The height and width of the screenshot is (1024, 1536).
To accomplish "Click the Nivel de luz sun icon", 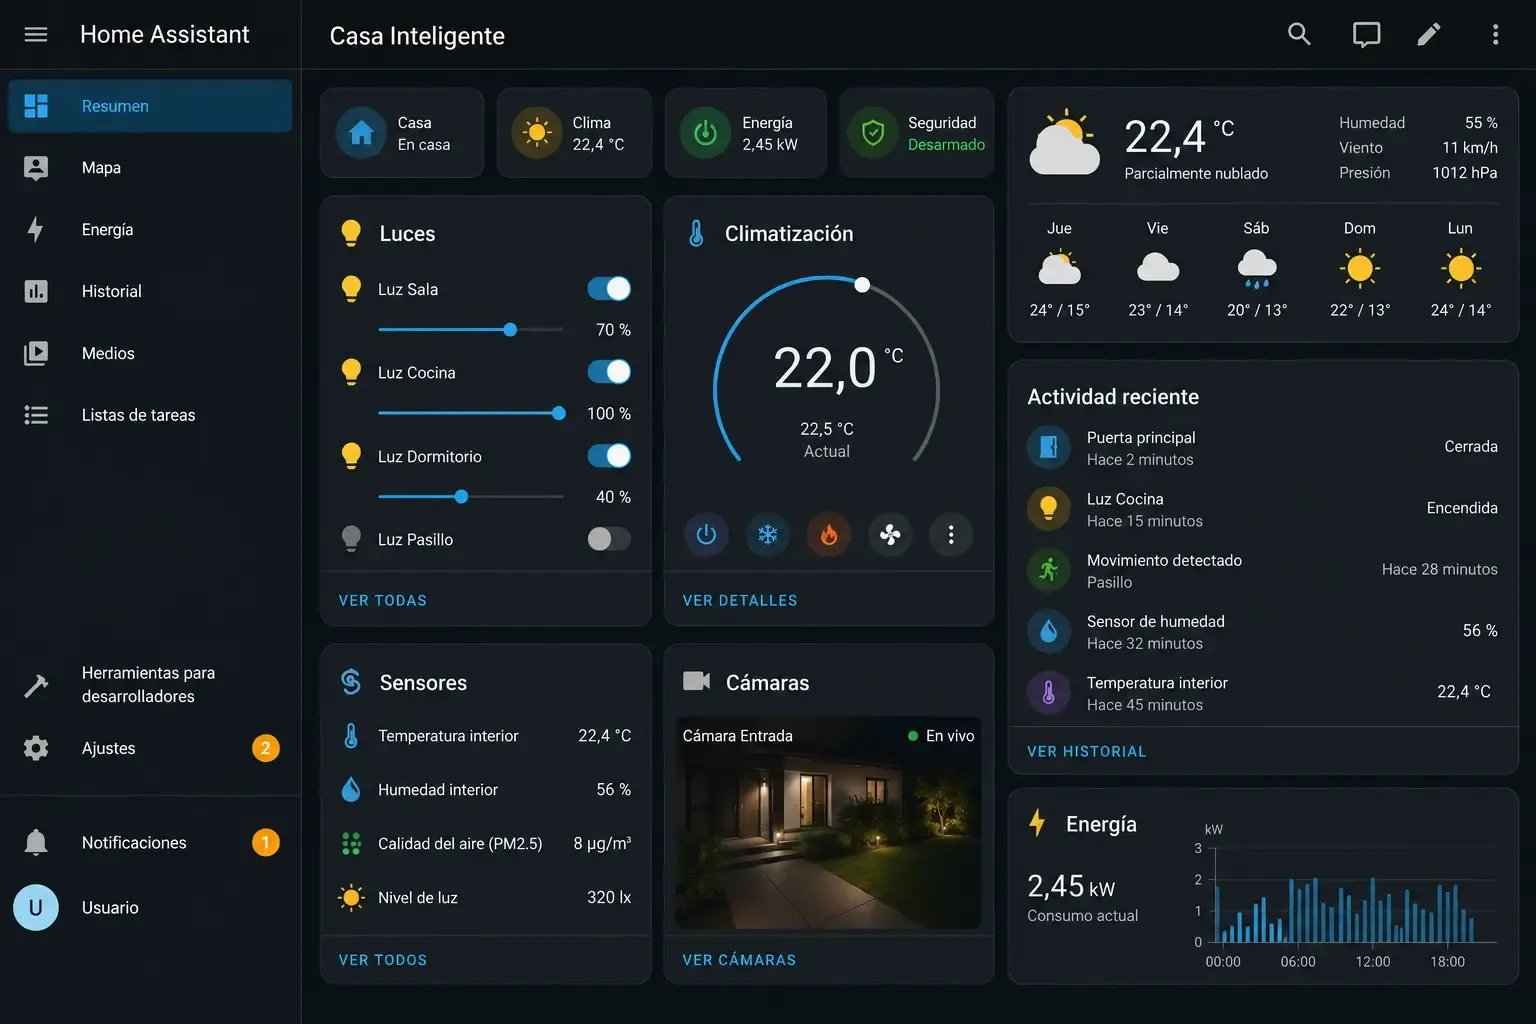I will point(351,898).
